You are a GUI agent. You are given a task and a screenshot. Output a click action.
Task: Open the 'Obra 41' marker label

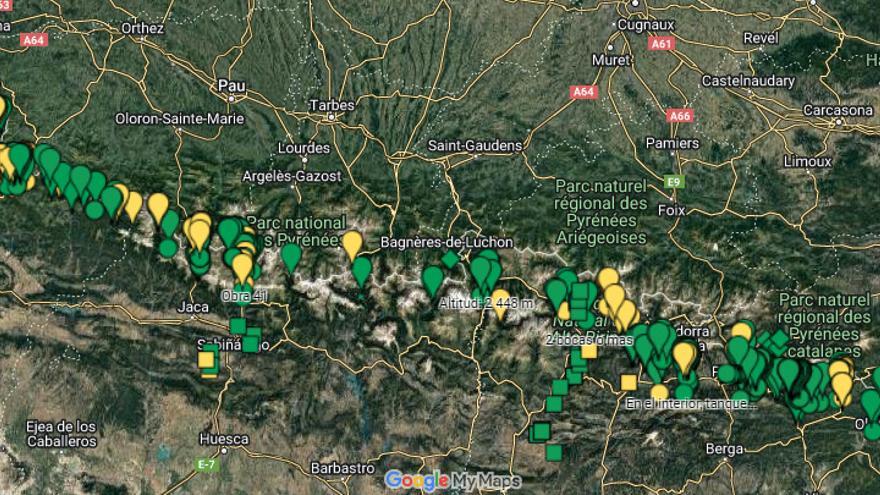point(244,296)
